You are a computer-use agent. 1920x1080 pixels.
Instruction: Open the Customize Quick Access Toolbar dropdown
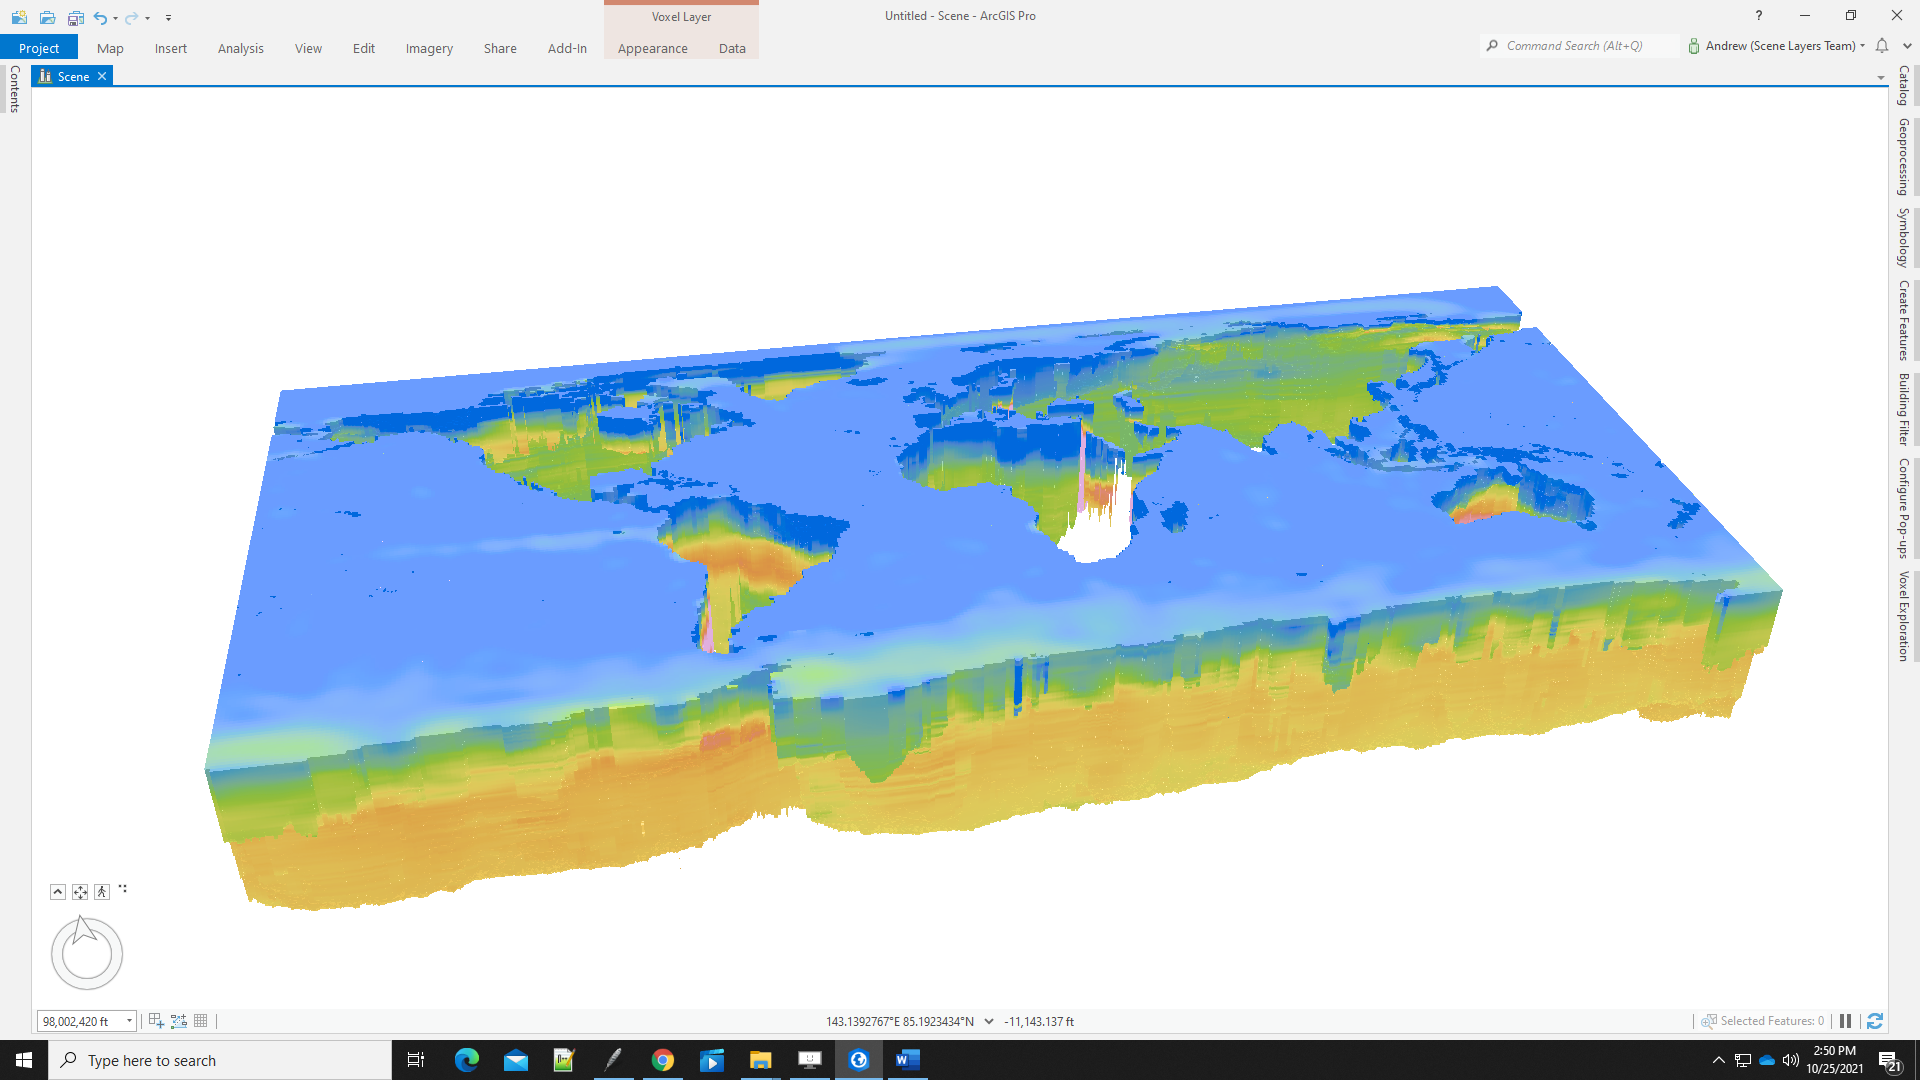(168, 17)
